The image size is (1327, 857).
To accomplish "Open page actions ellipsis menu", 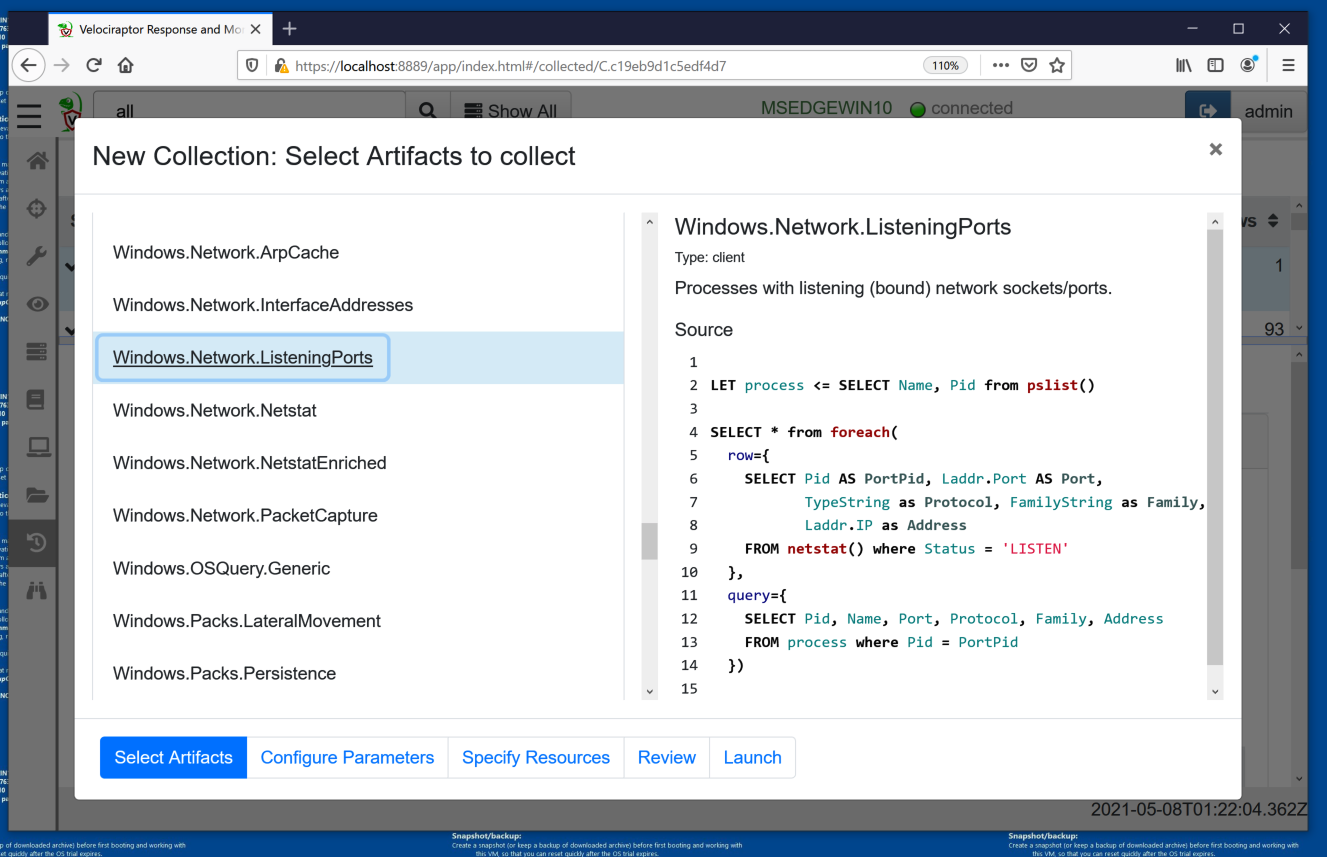I will [x=1000, y=65].
